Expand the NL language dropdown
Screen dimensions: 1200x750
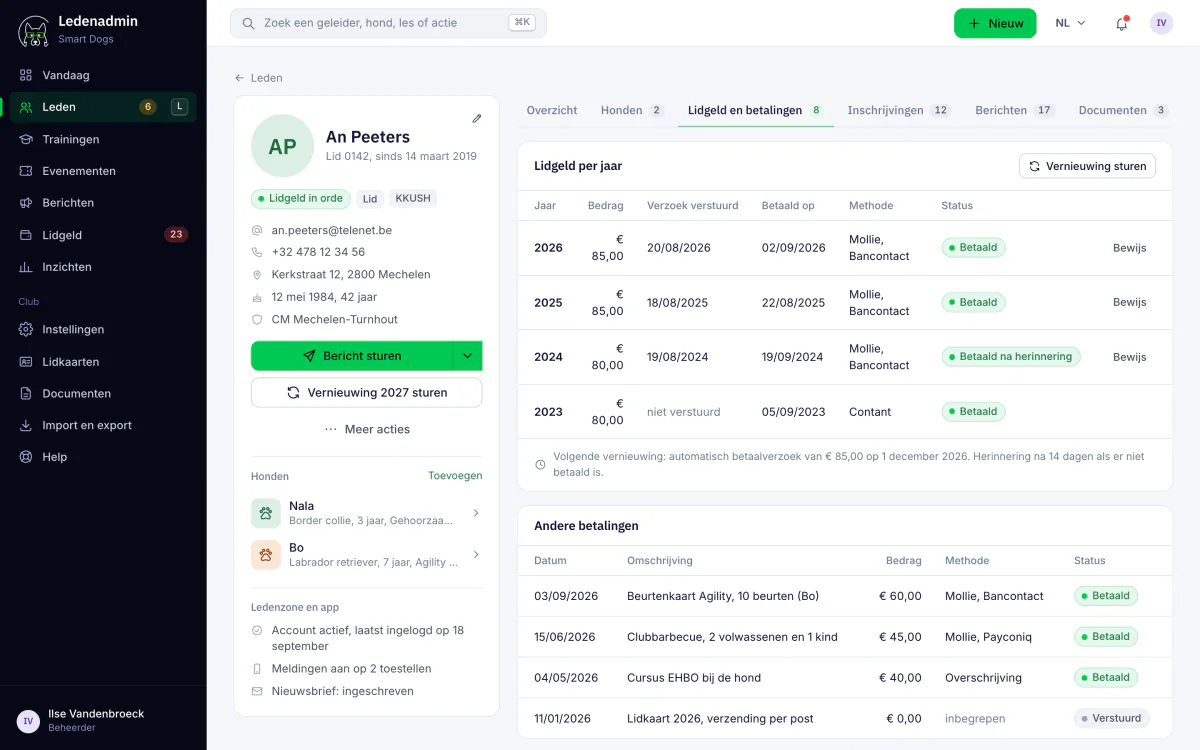(x=1070, y=23)
